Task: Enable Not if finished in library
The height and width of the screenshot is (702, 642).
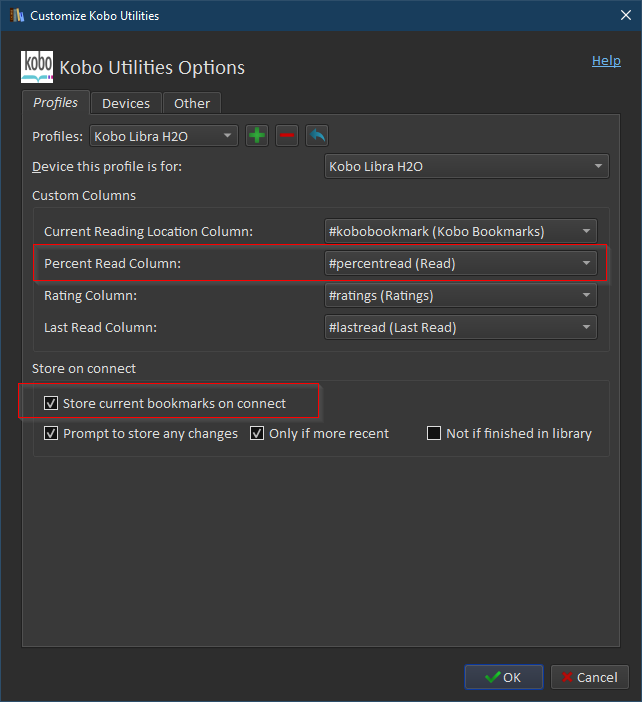Action: (434, 433)
